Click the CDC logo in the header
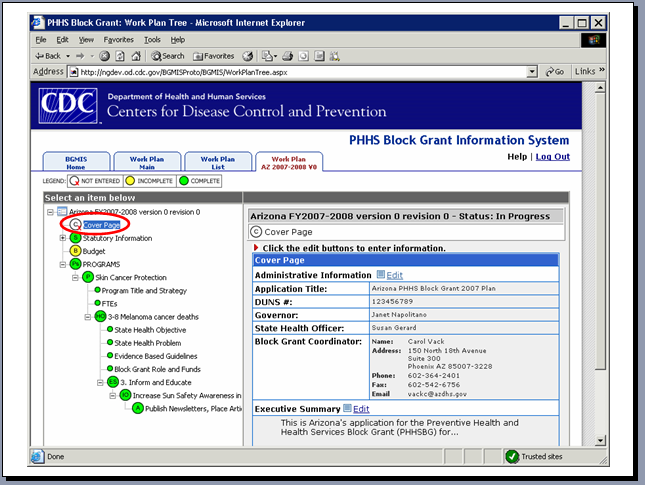Screen dimensions: 645x485 click(x=68, y=105)
